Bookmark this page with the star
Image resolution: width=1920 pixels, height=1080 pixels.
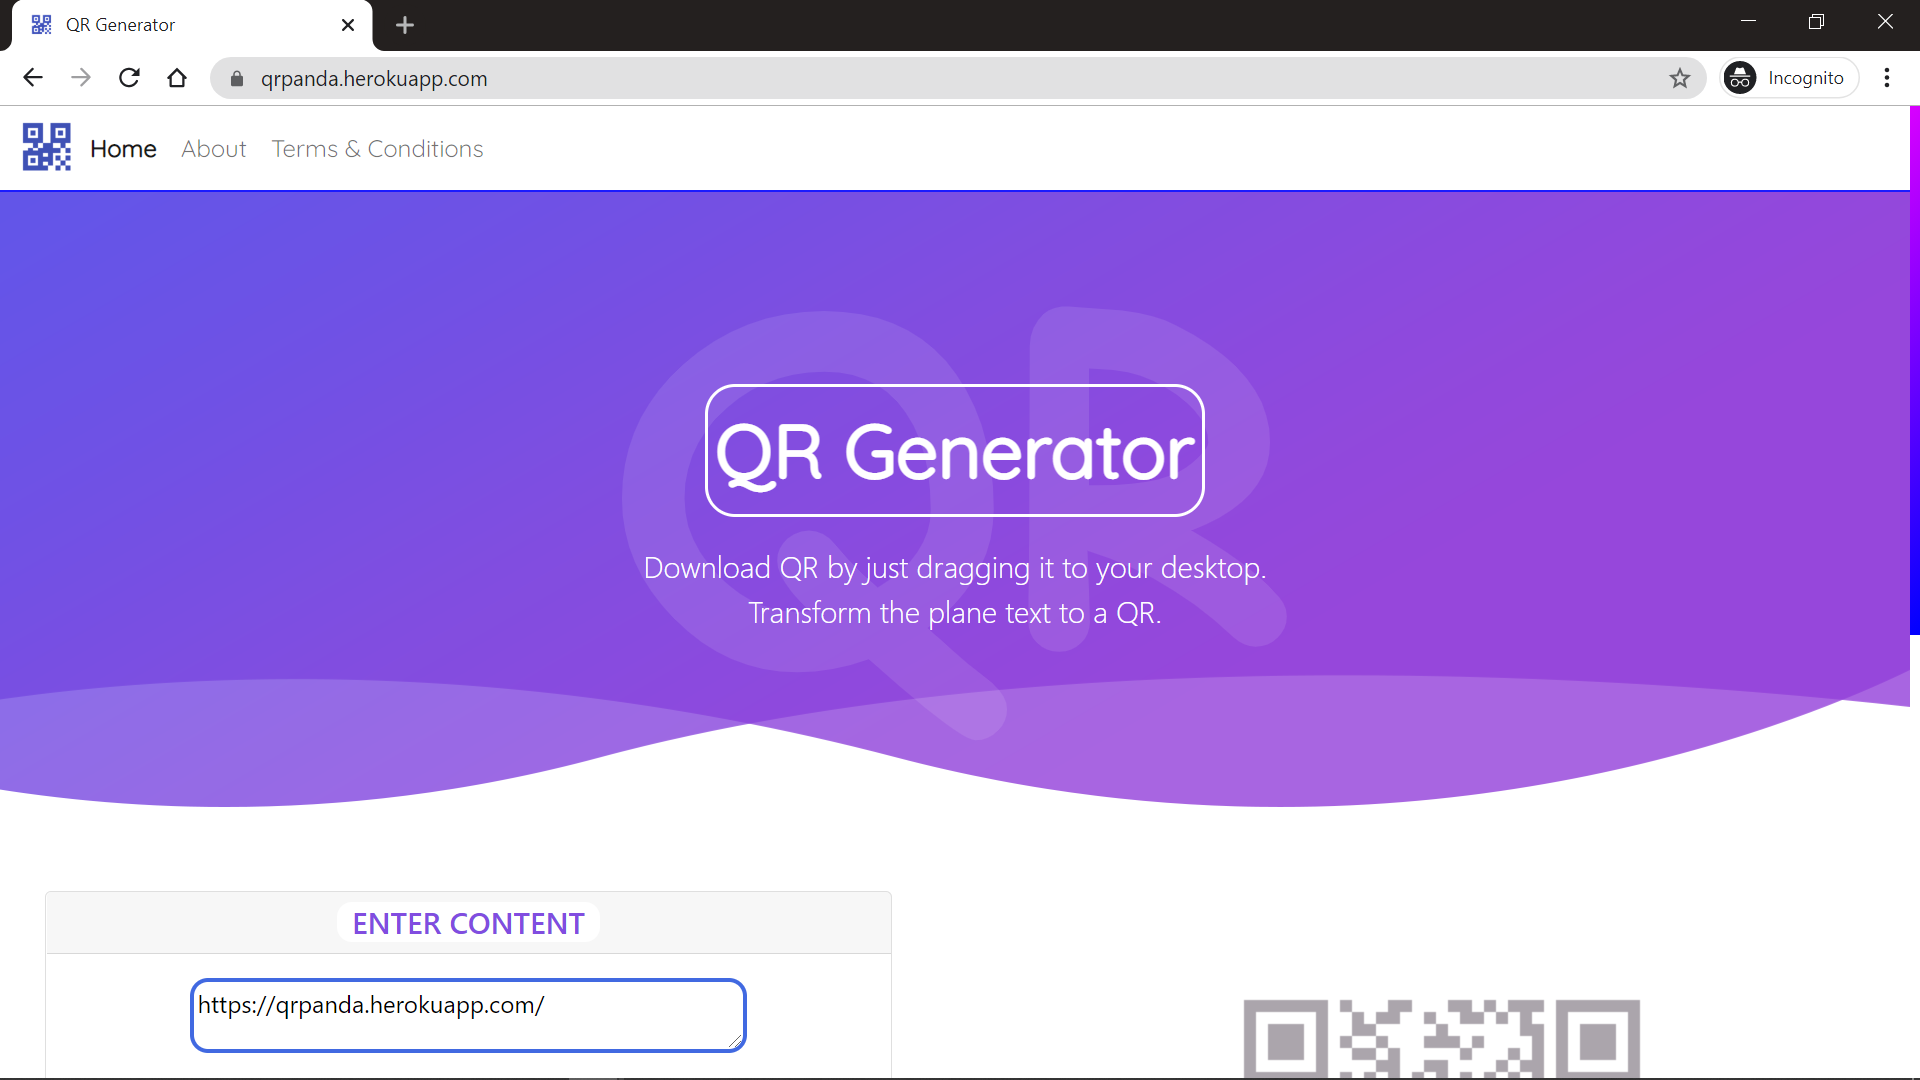coord(1680,78)
